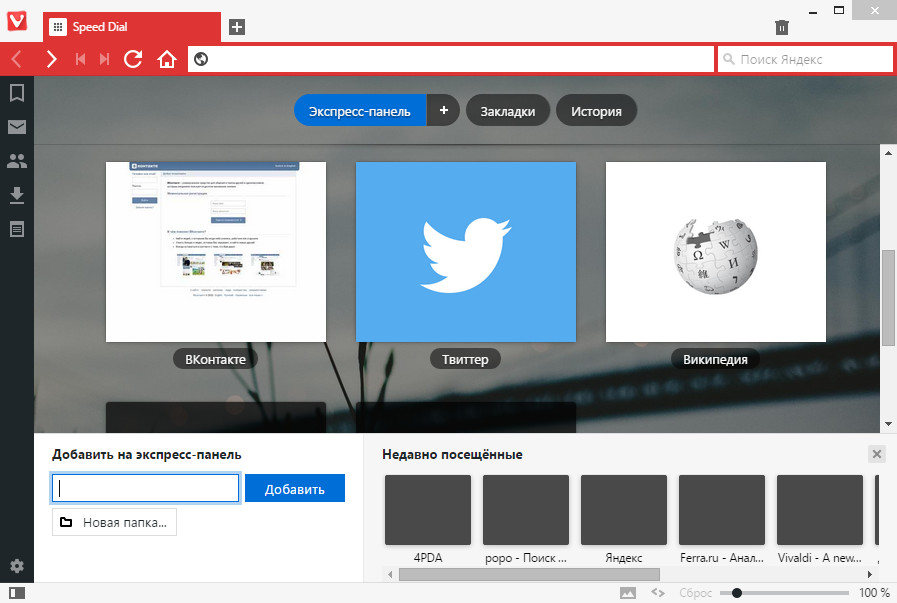Click the Твиттер label
The width and height of the screenshot is (897, 603).
tap(465, 359)
